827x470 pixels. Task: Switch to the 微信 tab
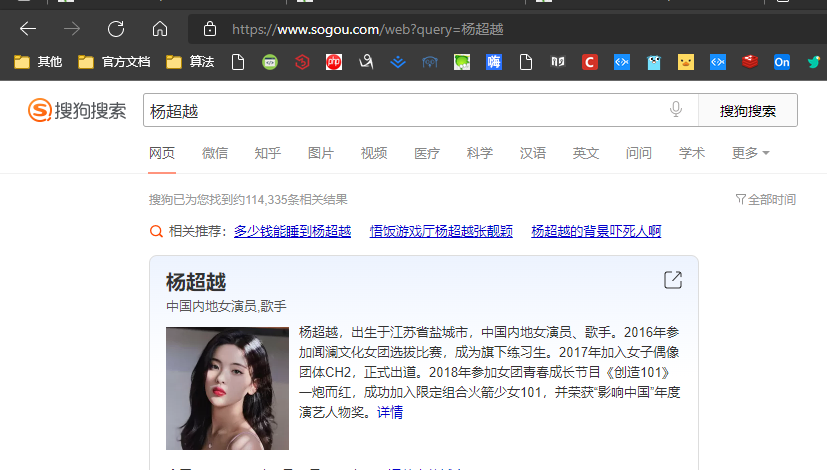(215, 153)
